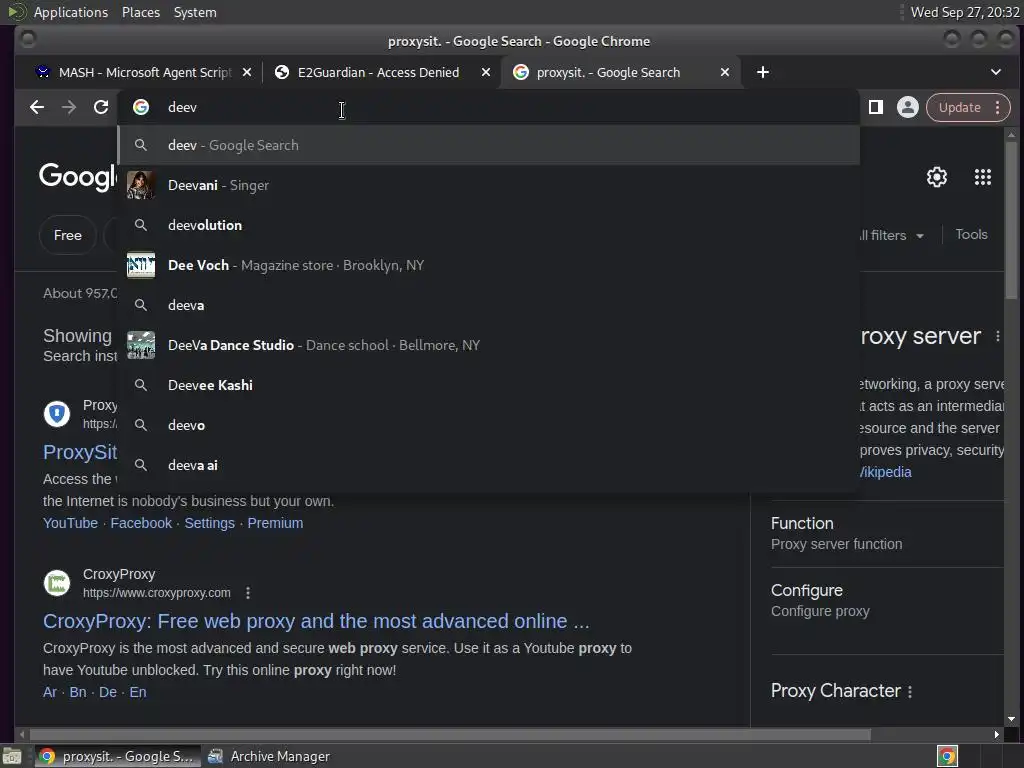Switch to proxysit. - Google S... taskbar item
The height and width of the screenshot is (768, 1024).
pyautogui.click(x=116, y=756)
